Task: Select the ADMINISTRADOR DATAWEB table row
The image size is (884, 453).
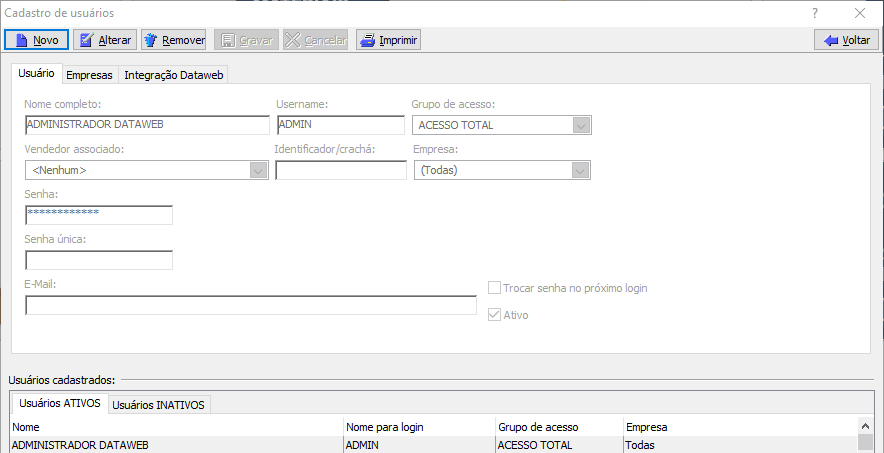Action: (175, 445)
